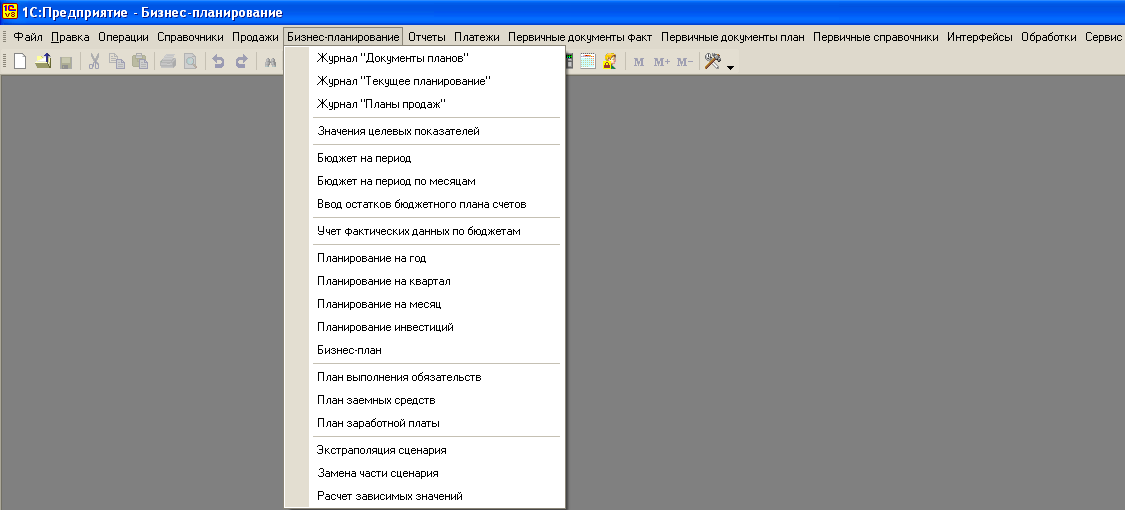Open Первичные справочники menu

pyautogui.click(x=875, y=37)
